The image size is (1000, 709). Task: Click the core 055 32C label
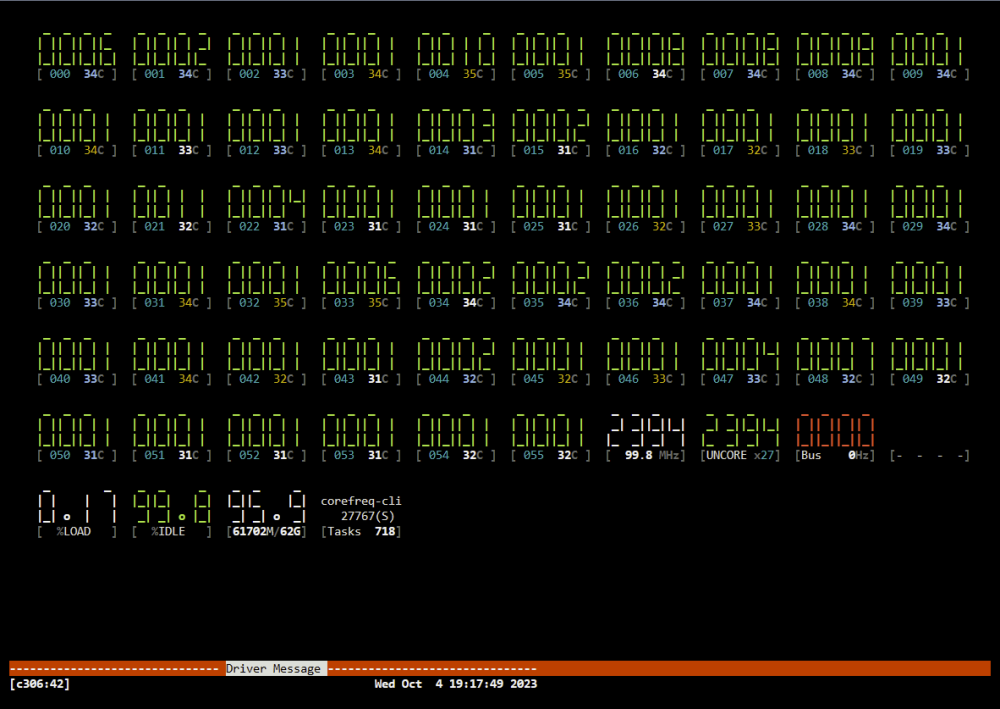(551, 455)
